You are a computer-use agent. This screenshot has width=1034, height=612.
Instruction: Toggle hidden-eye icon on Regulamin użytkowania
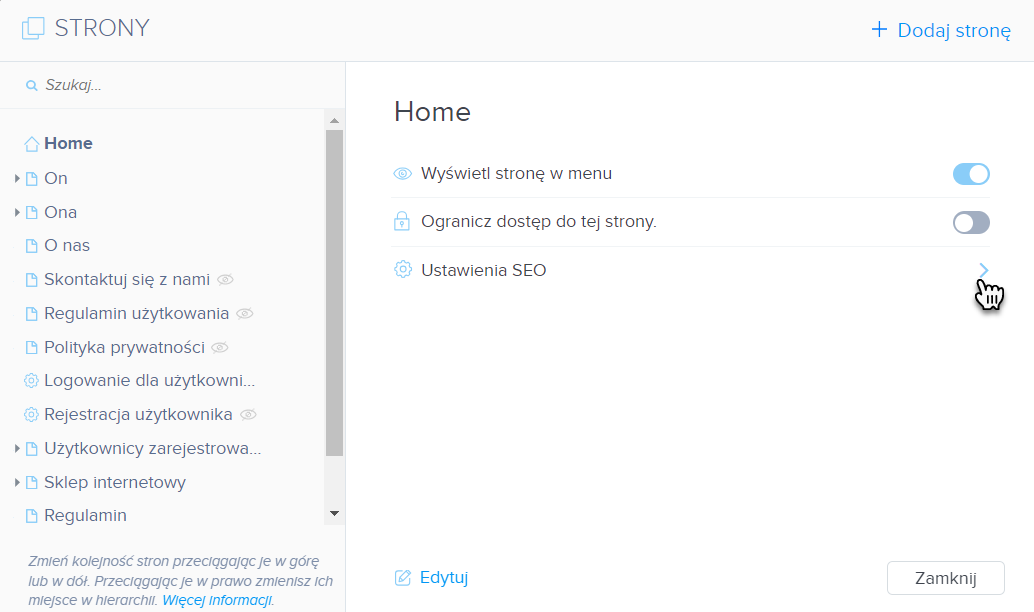[x=245, y=314]
